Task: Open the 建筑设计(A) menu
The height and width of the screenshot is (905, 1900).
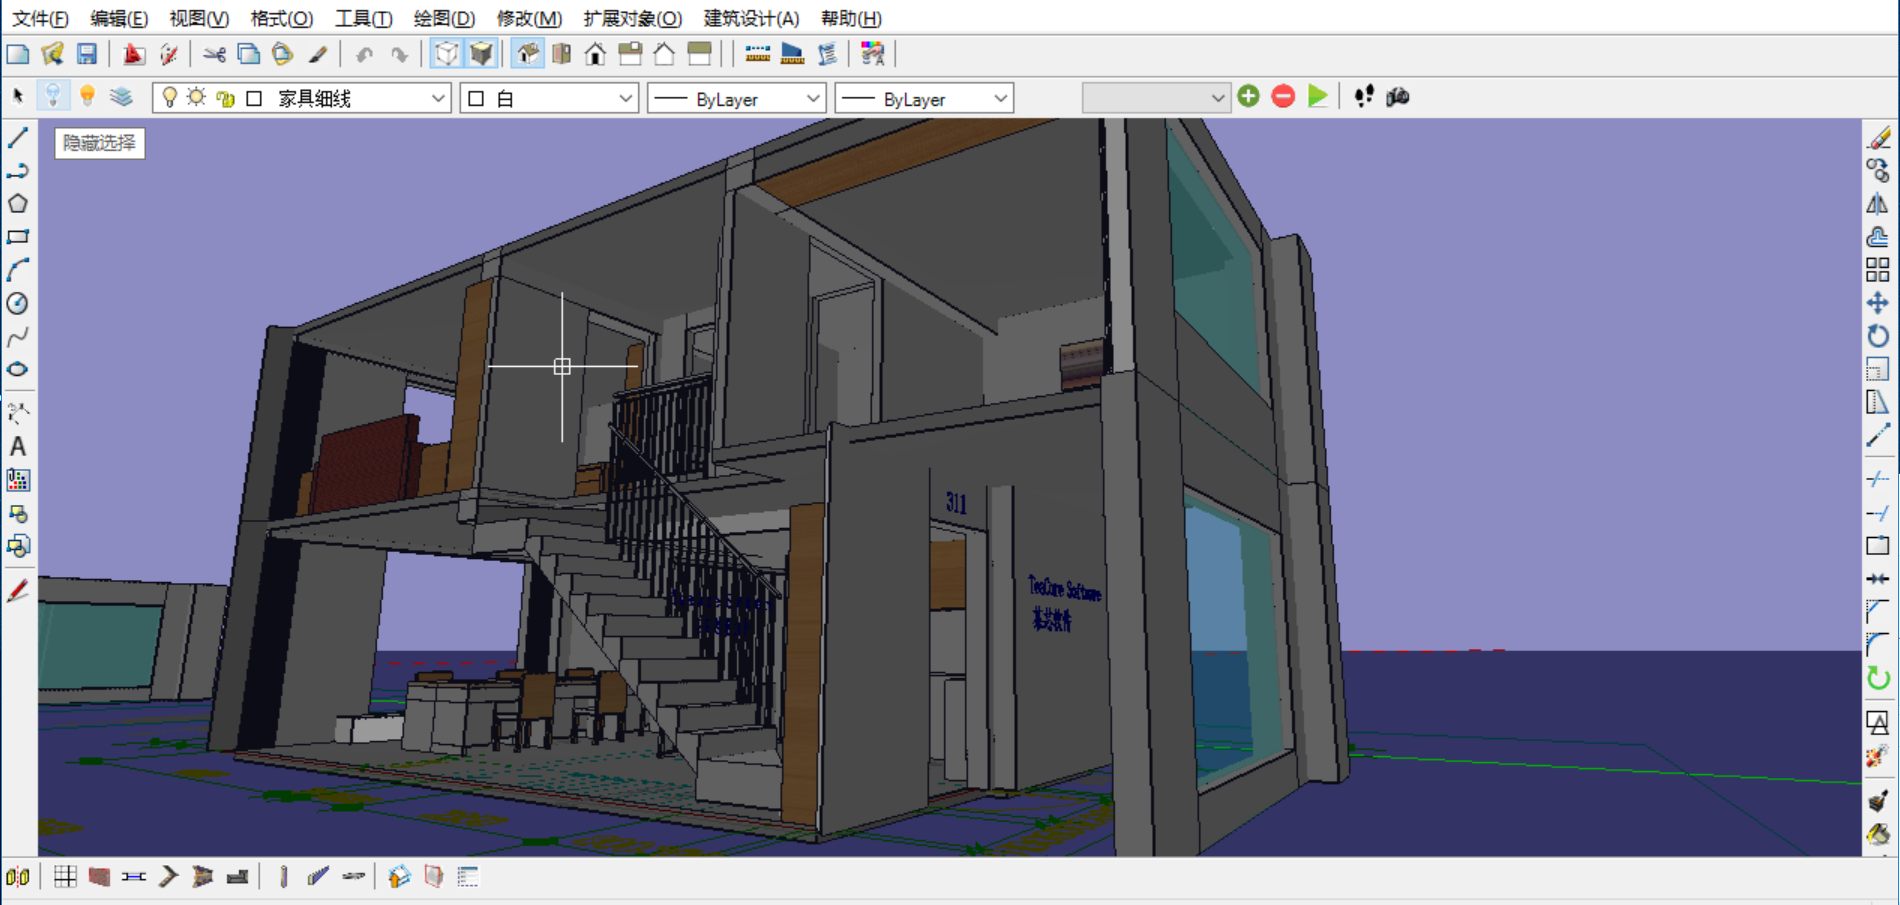Action: [x=751, y=18]
